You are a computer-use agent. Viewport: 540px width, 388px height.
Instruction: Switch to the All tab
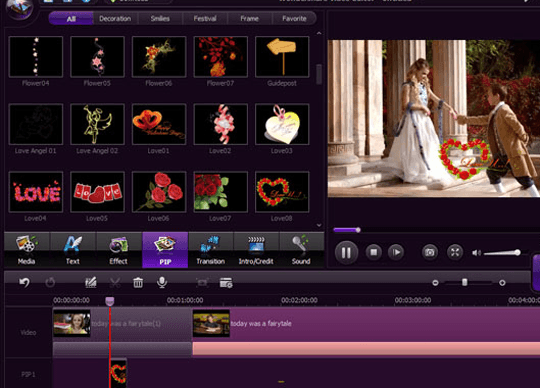[71, 19]
